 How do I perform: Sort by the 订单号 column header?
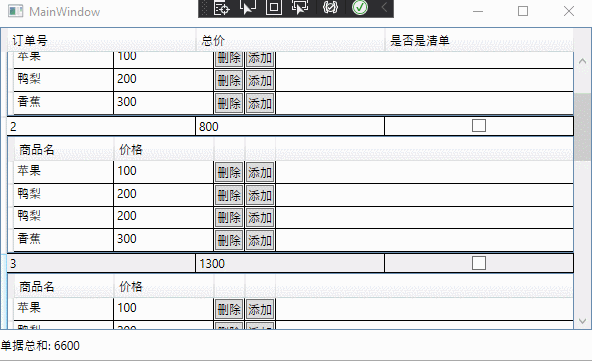[x=102, y=40]
